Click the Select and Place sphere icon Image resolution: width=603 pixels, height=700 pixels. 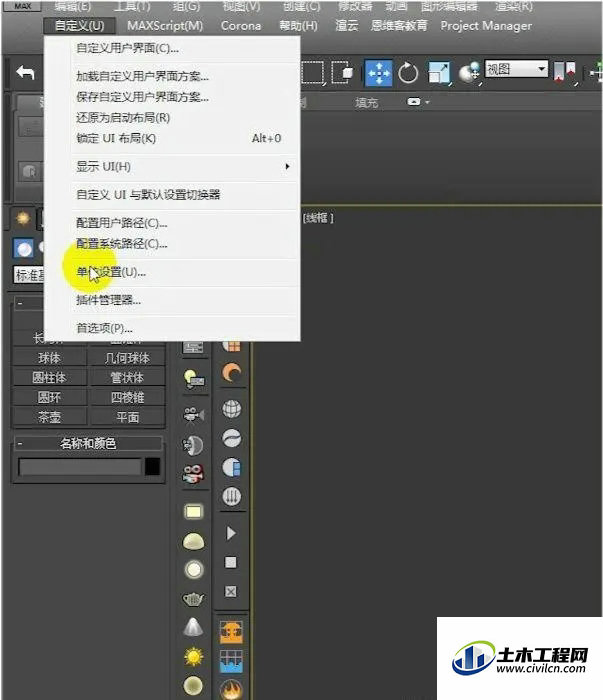[x=469, y=73]
